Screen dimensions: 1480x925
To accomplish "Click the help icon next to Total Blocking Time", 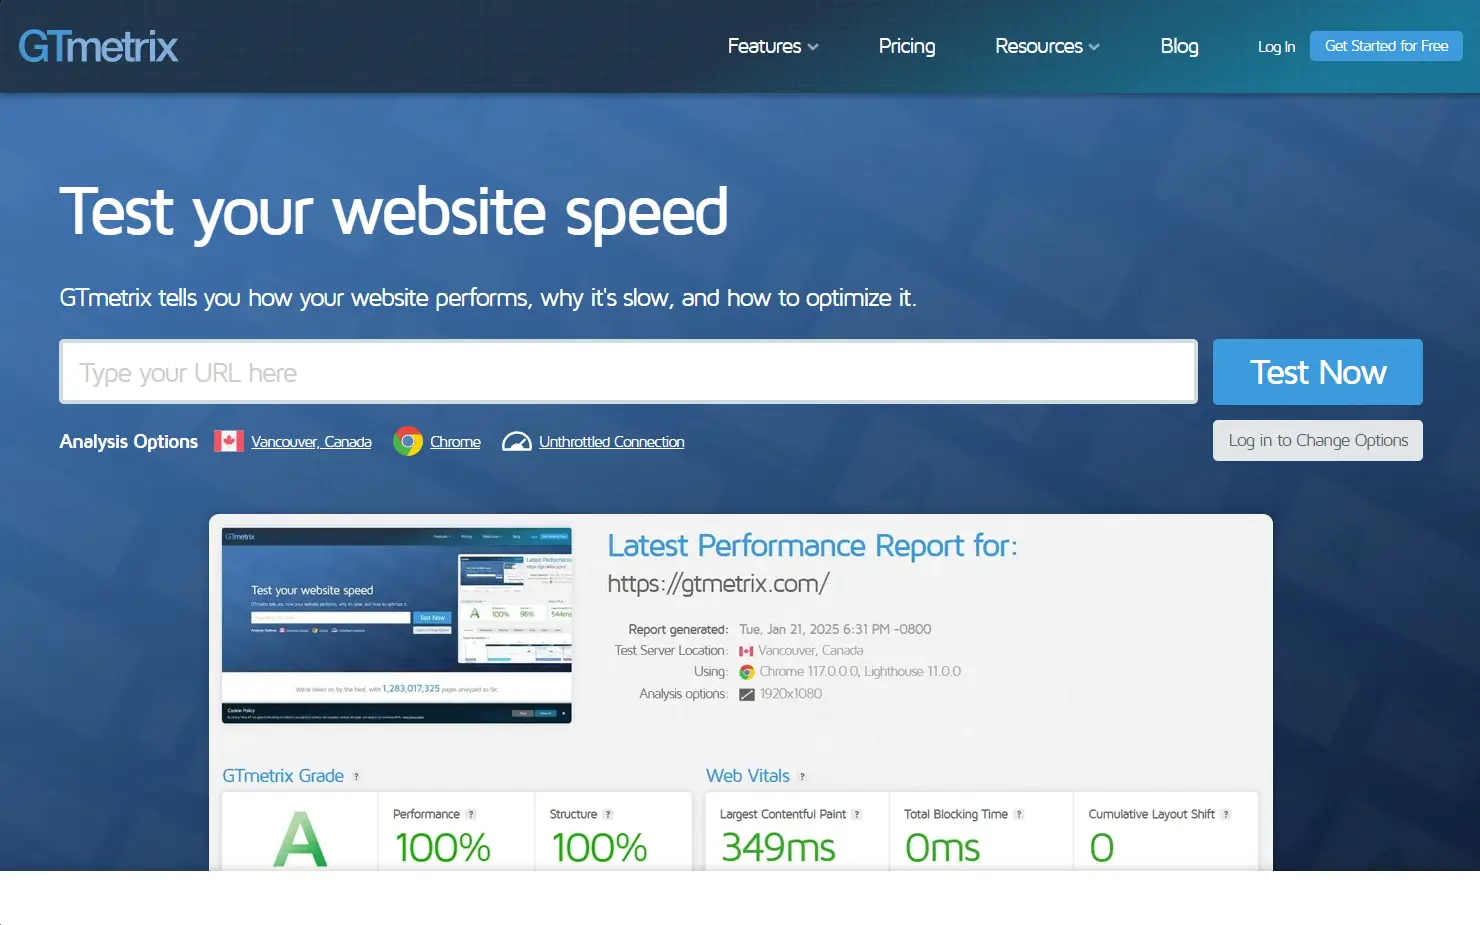I will click(x=1019, y=814).
